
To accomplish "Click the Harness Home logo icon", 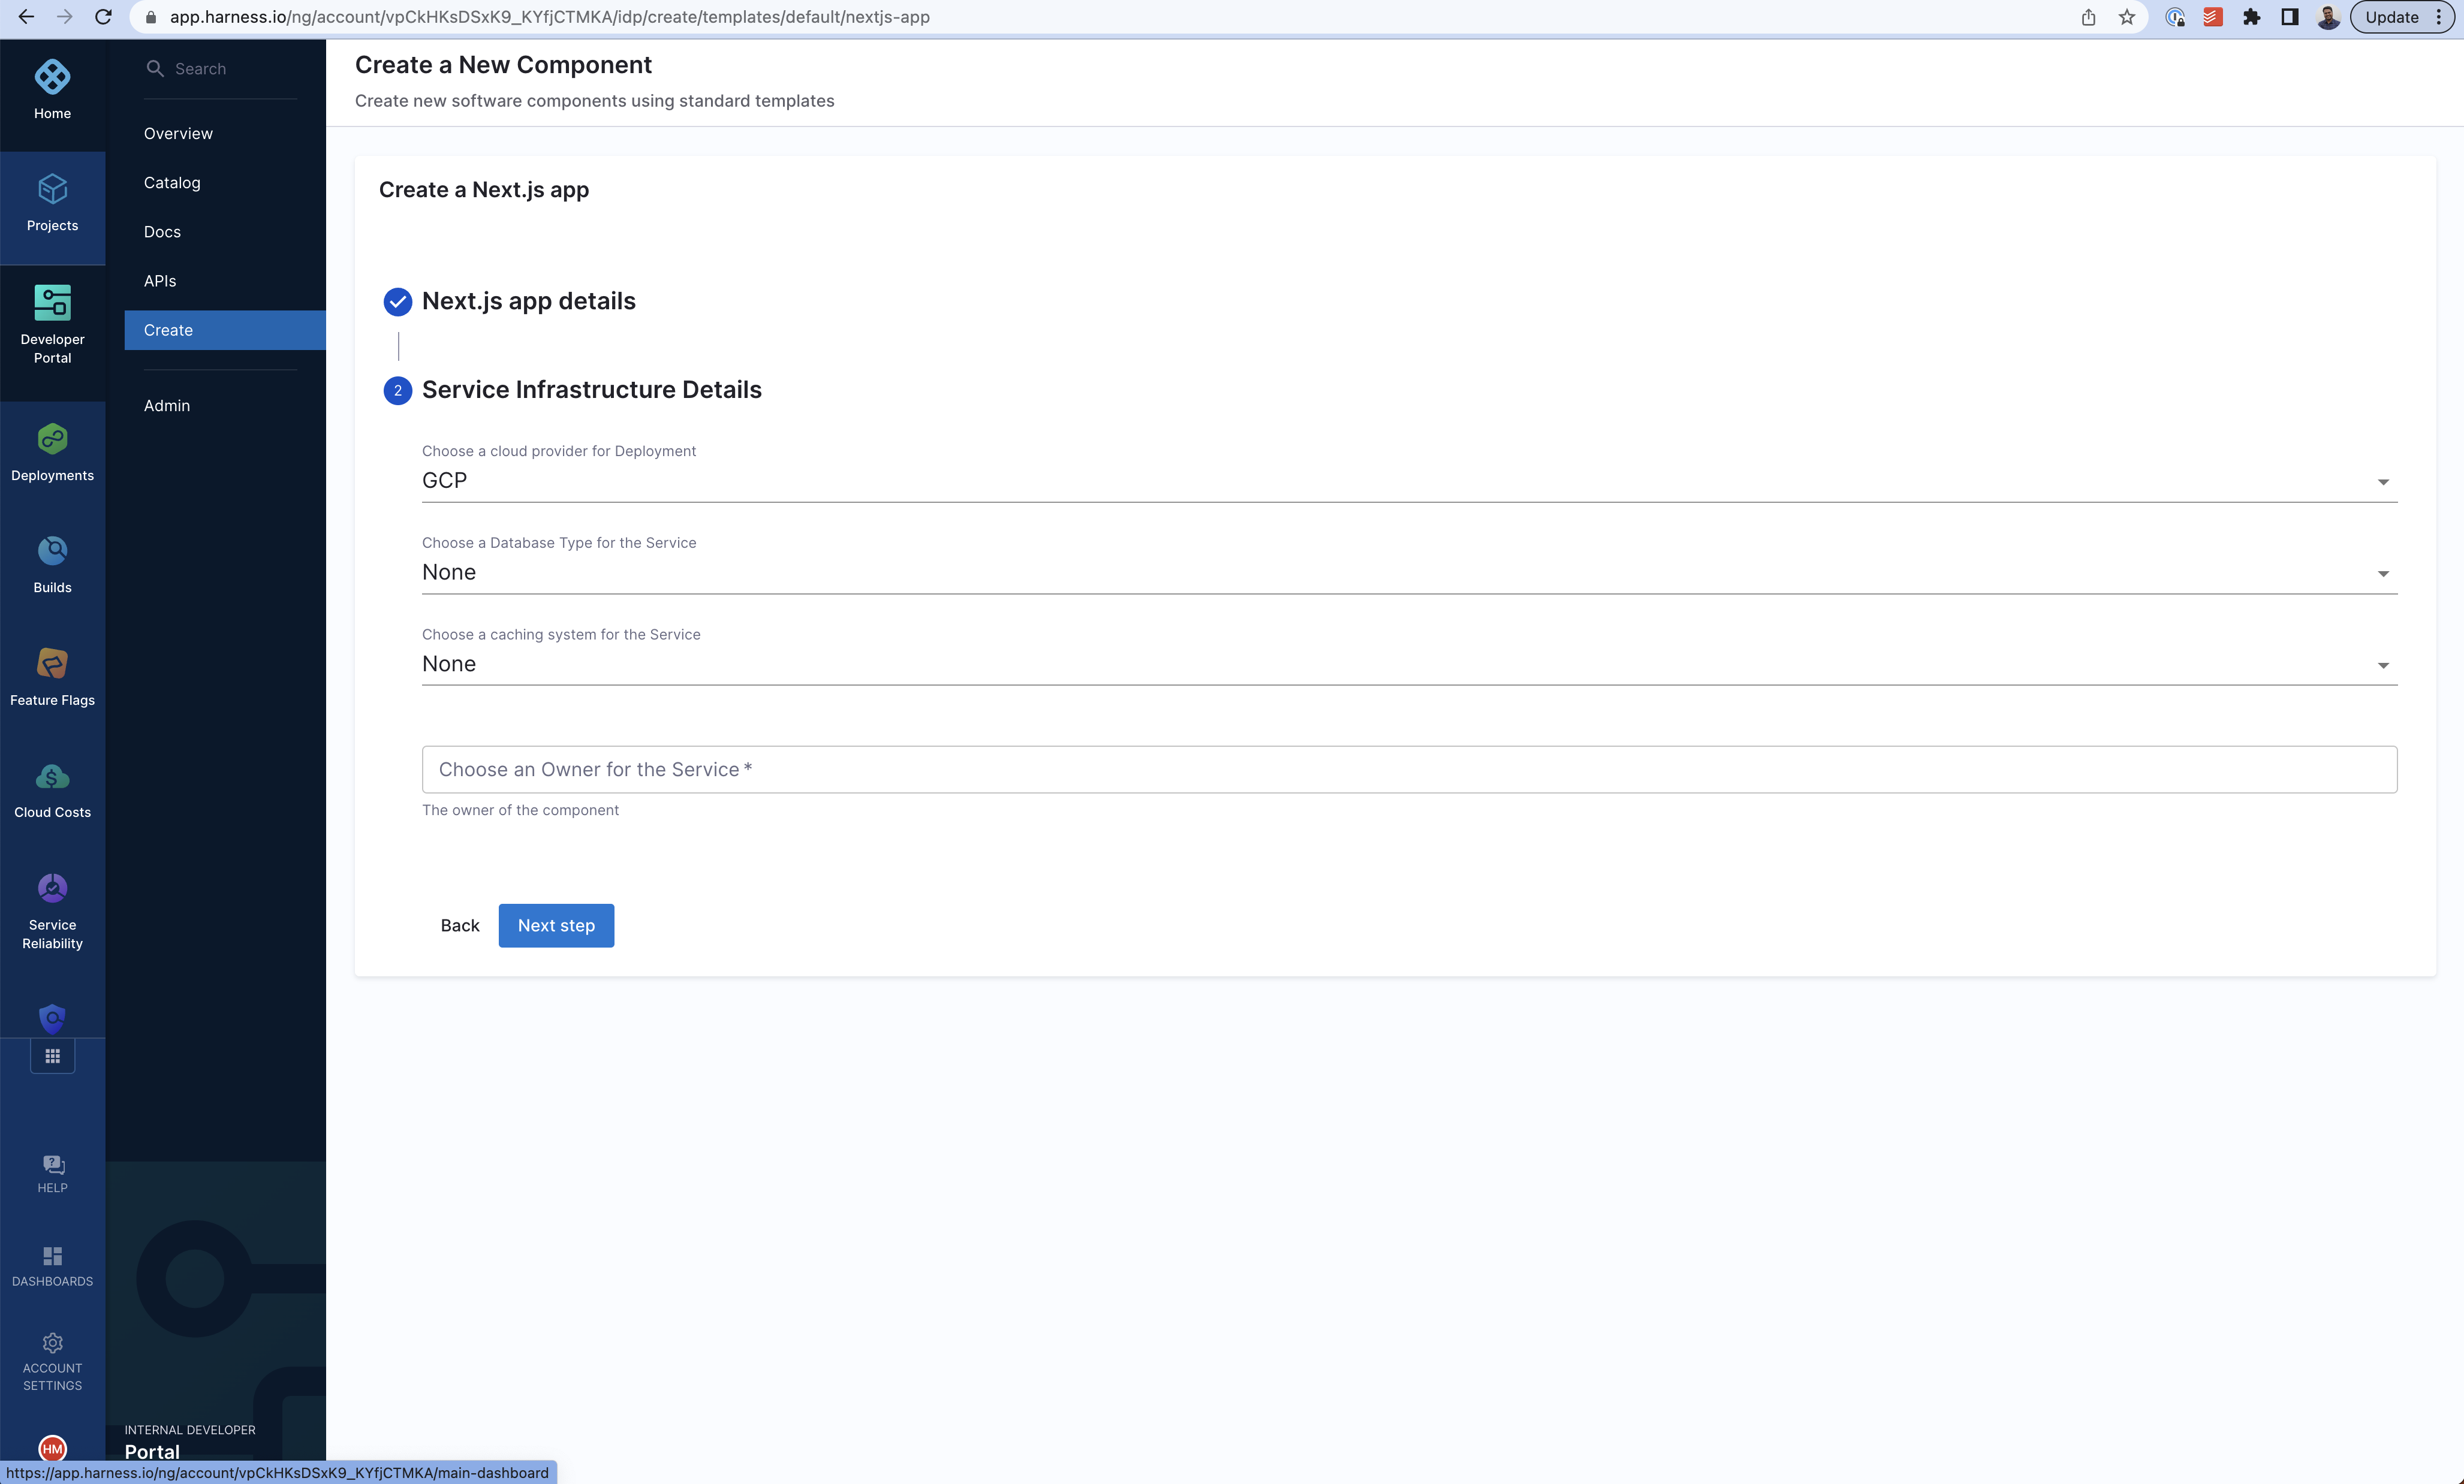I will 52,77.
